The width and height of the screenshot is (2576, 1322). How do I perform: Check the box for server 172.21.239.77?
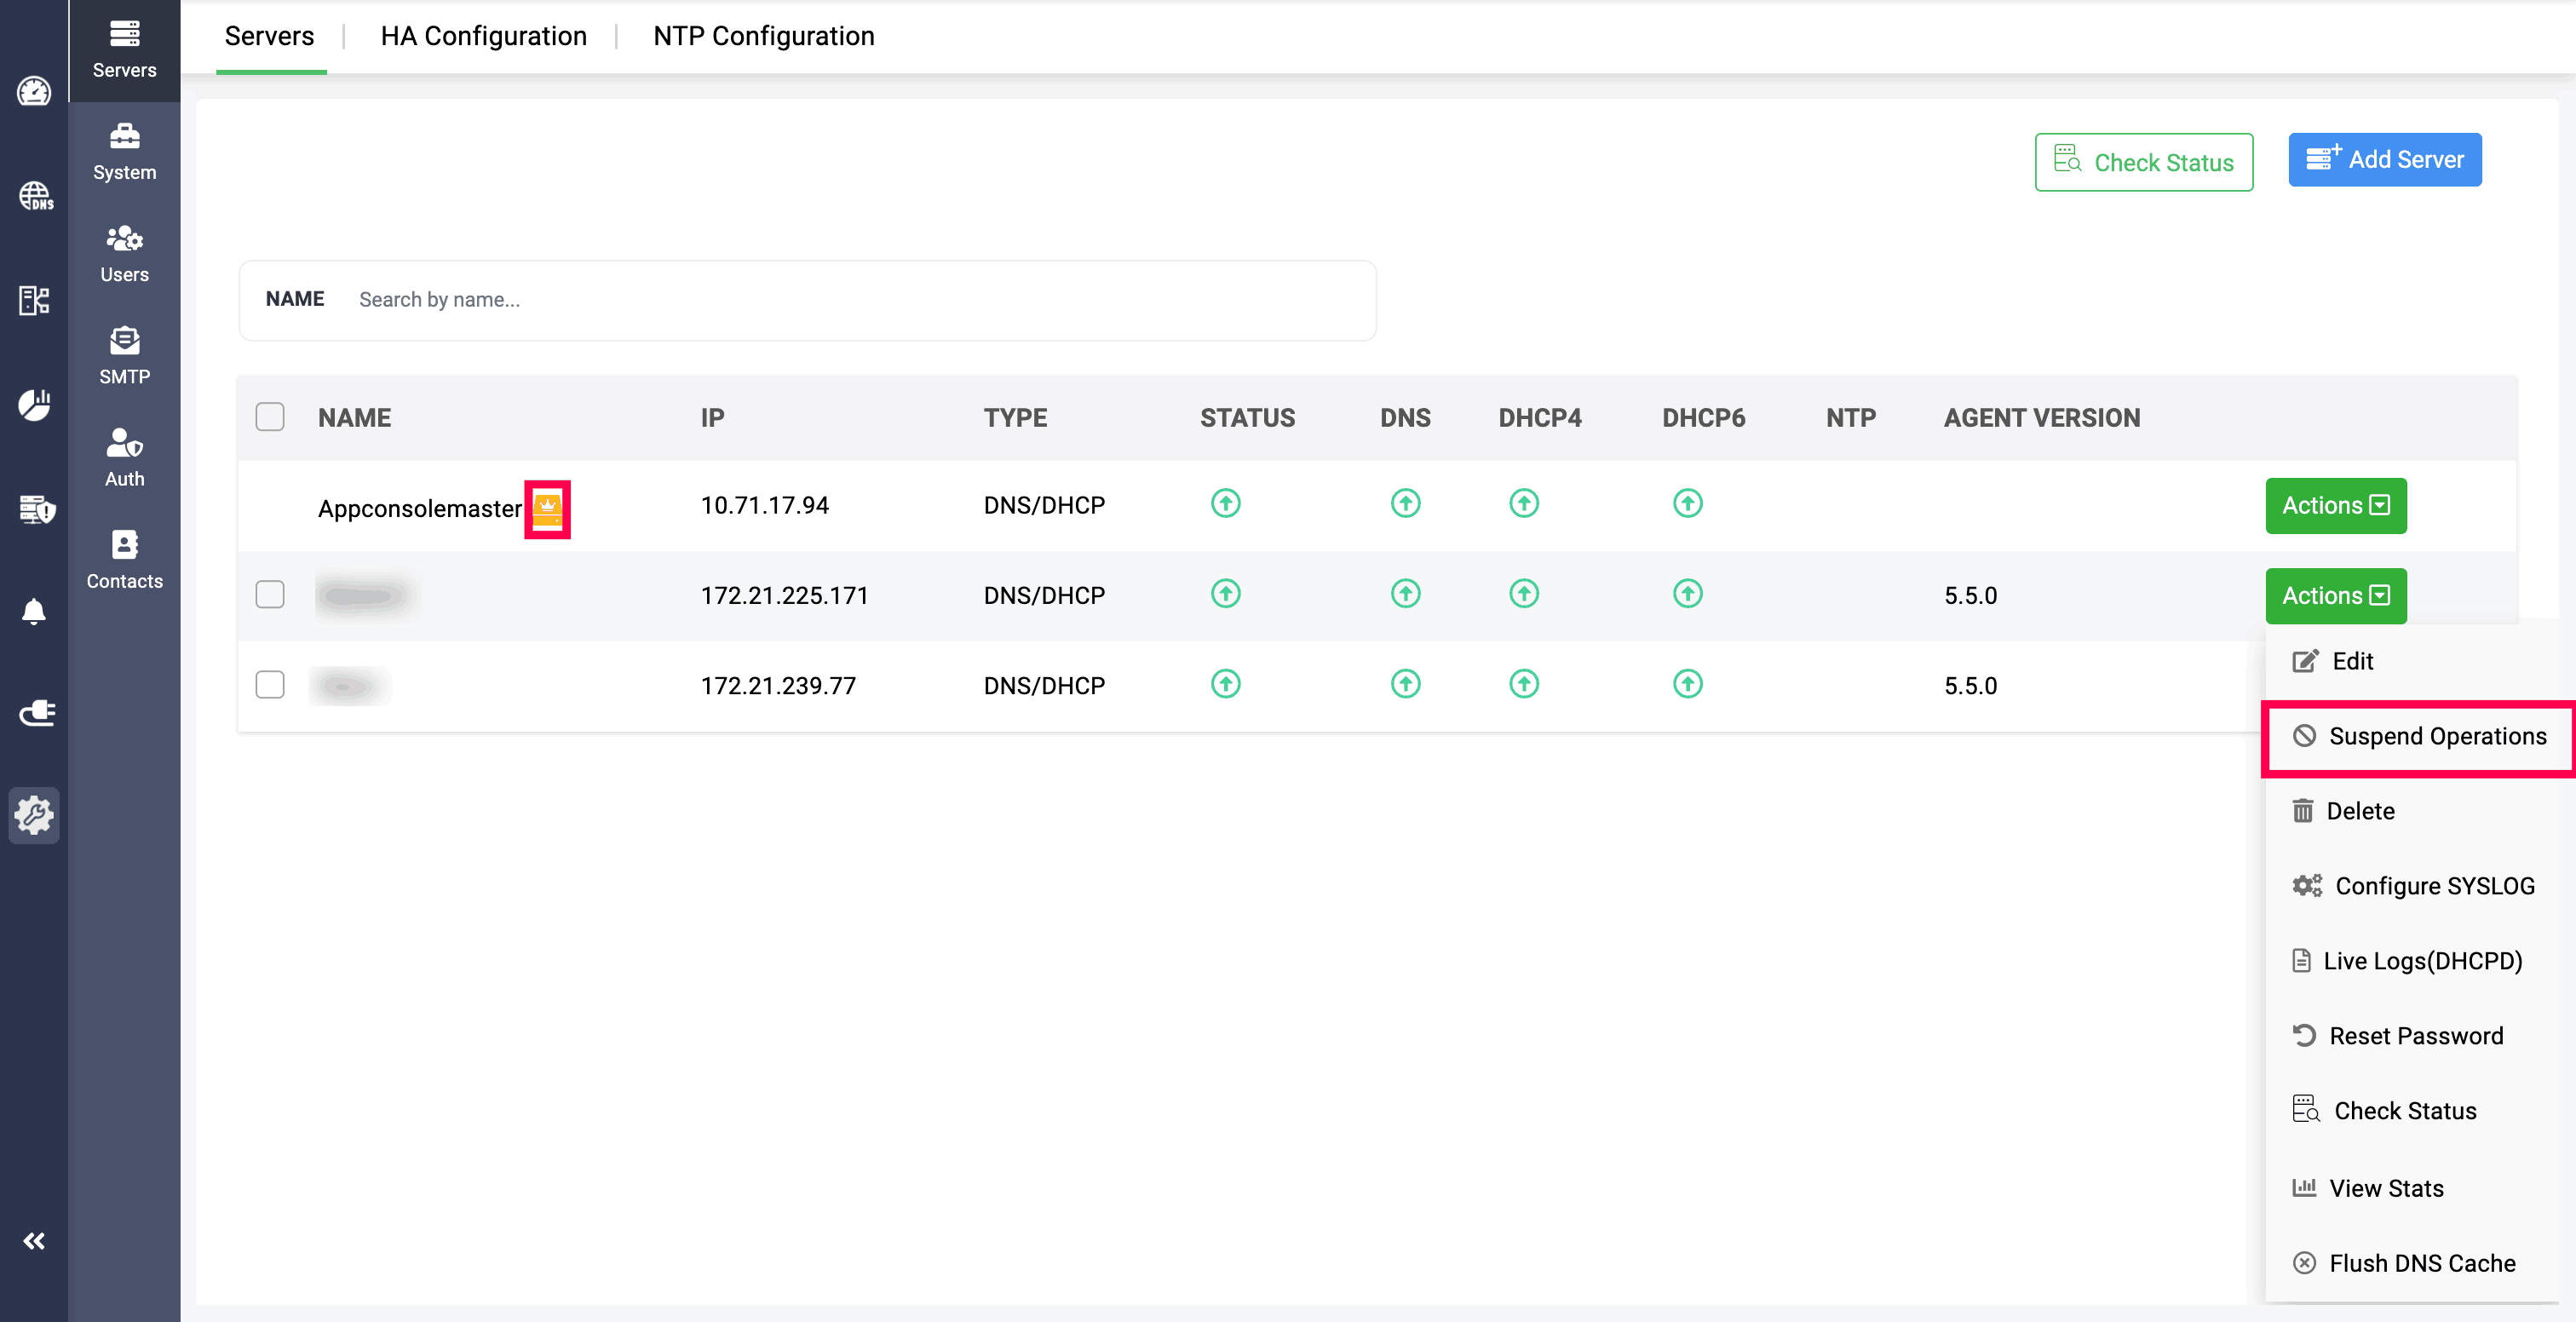point(270,685)
